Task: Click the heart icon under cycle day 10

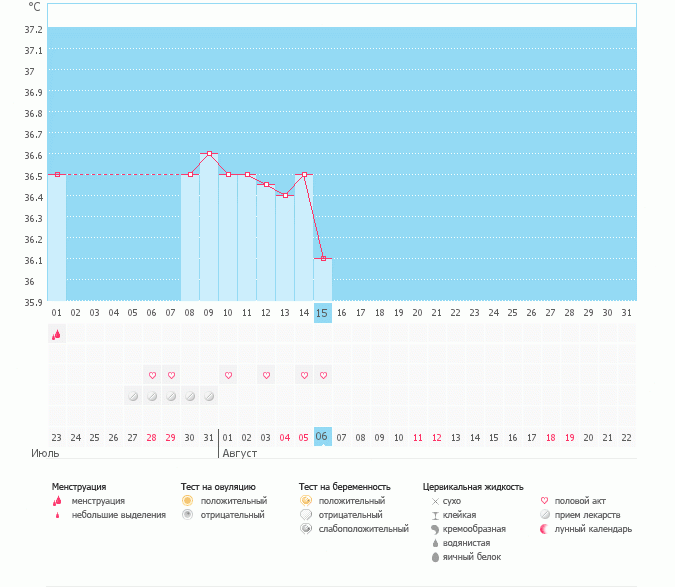Action: tap(228, 375)
